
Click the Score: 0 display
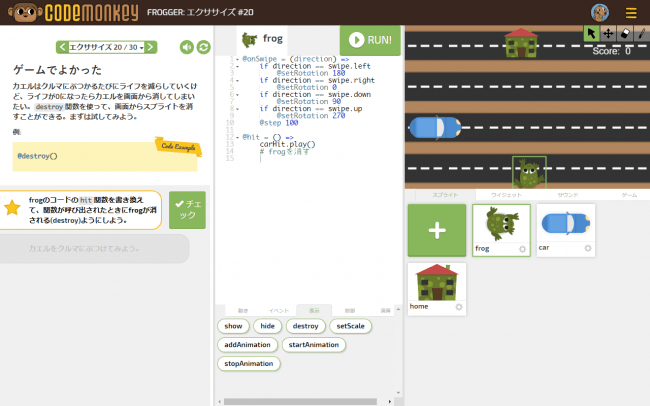(x=611, y=51)
